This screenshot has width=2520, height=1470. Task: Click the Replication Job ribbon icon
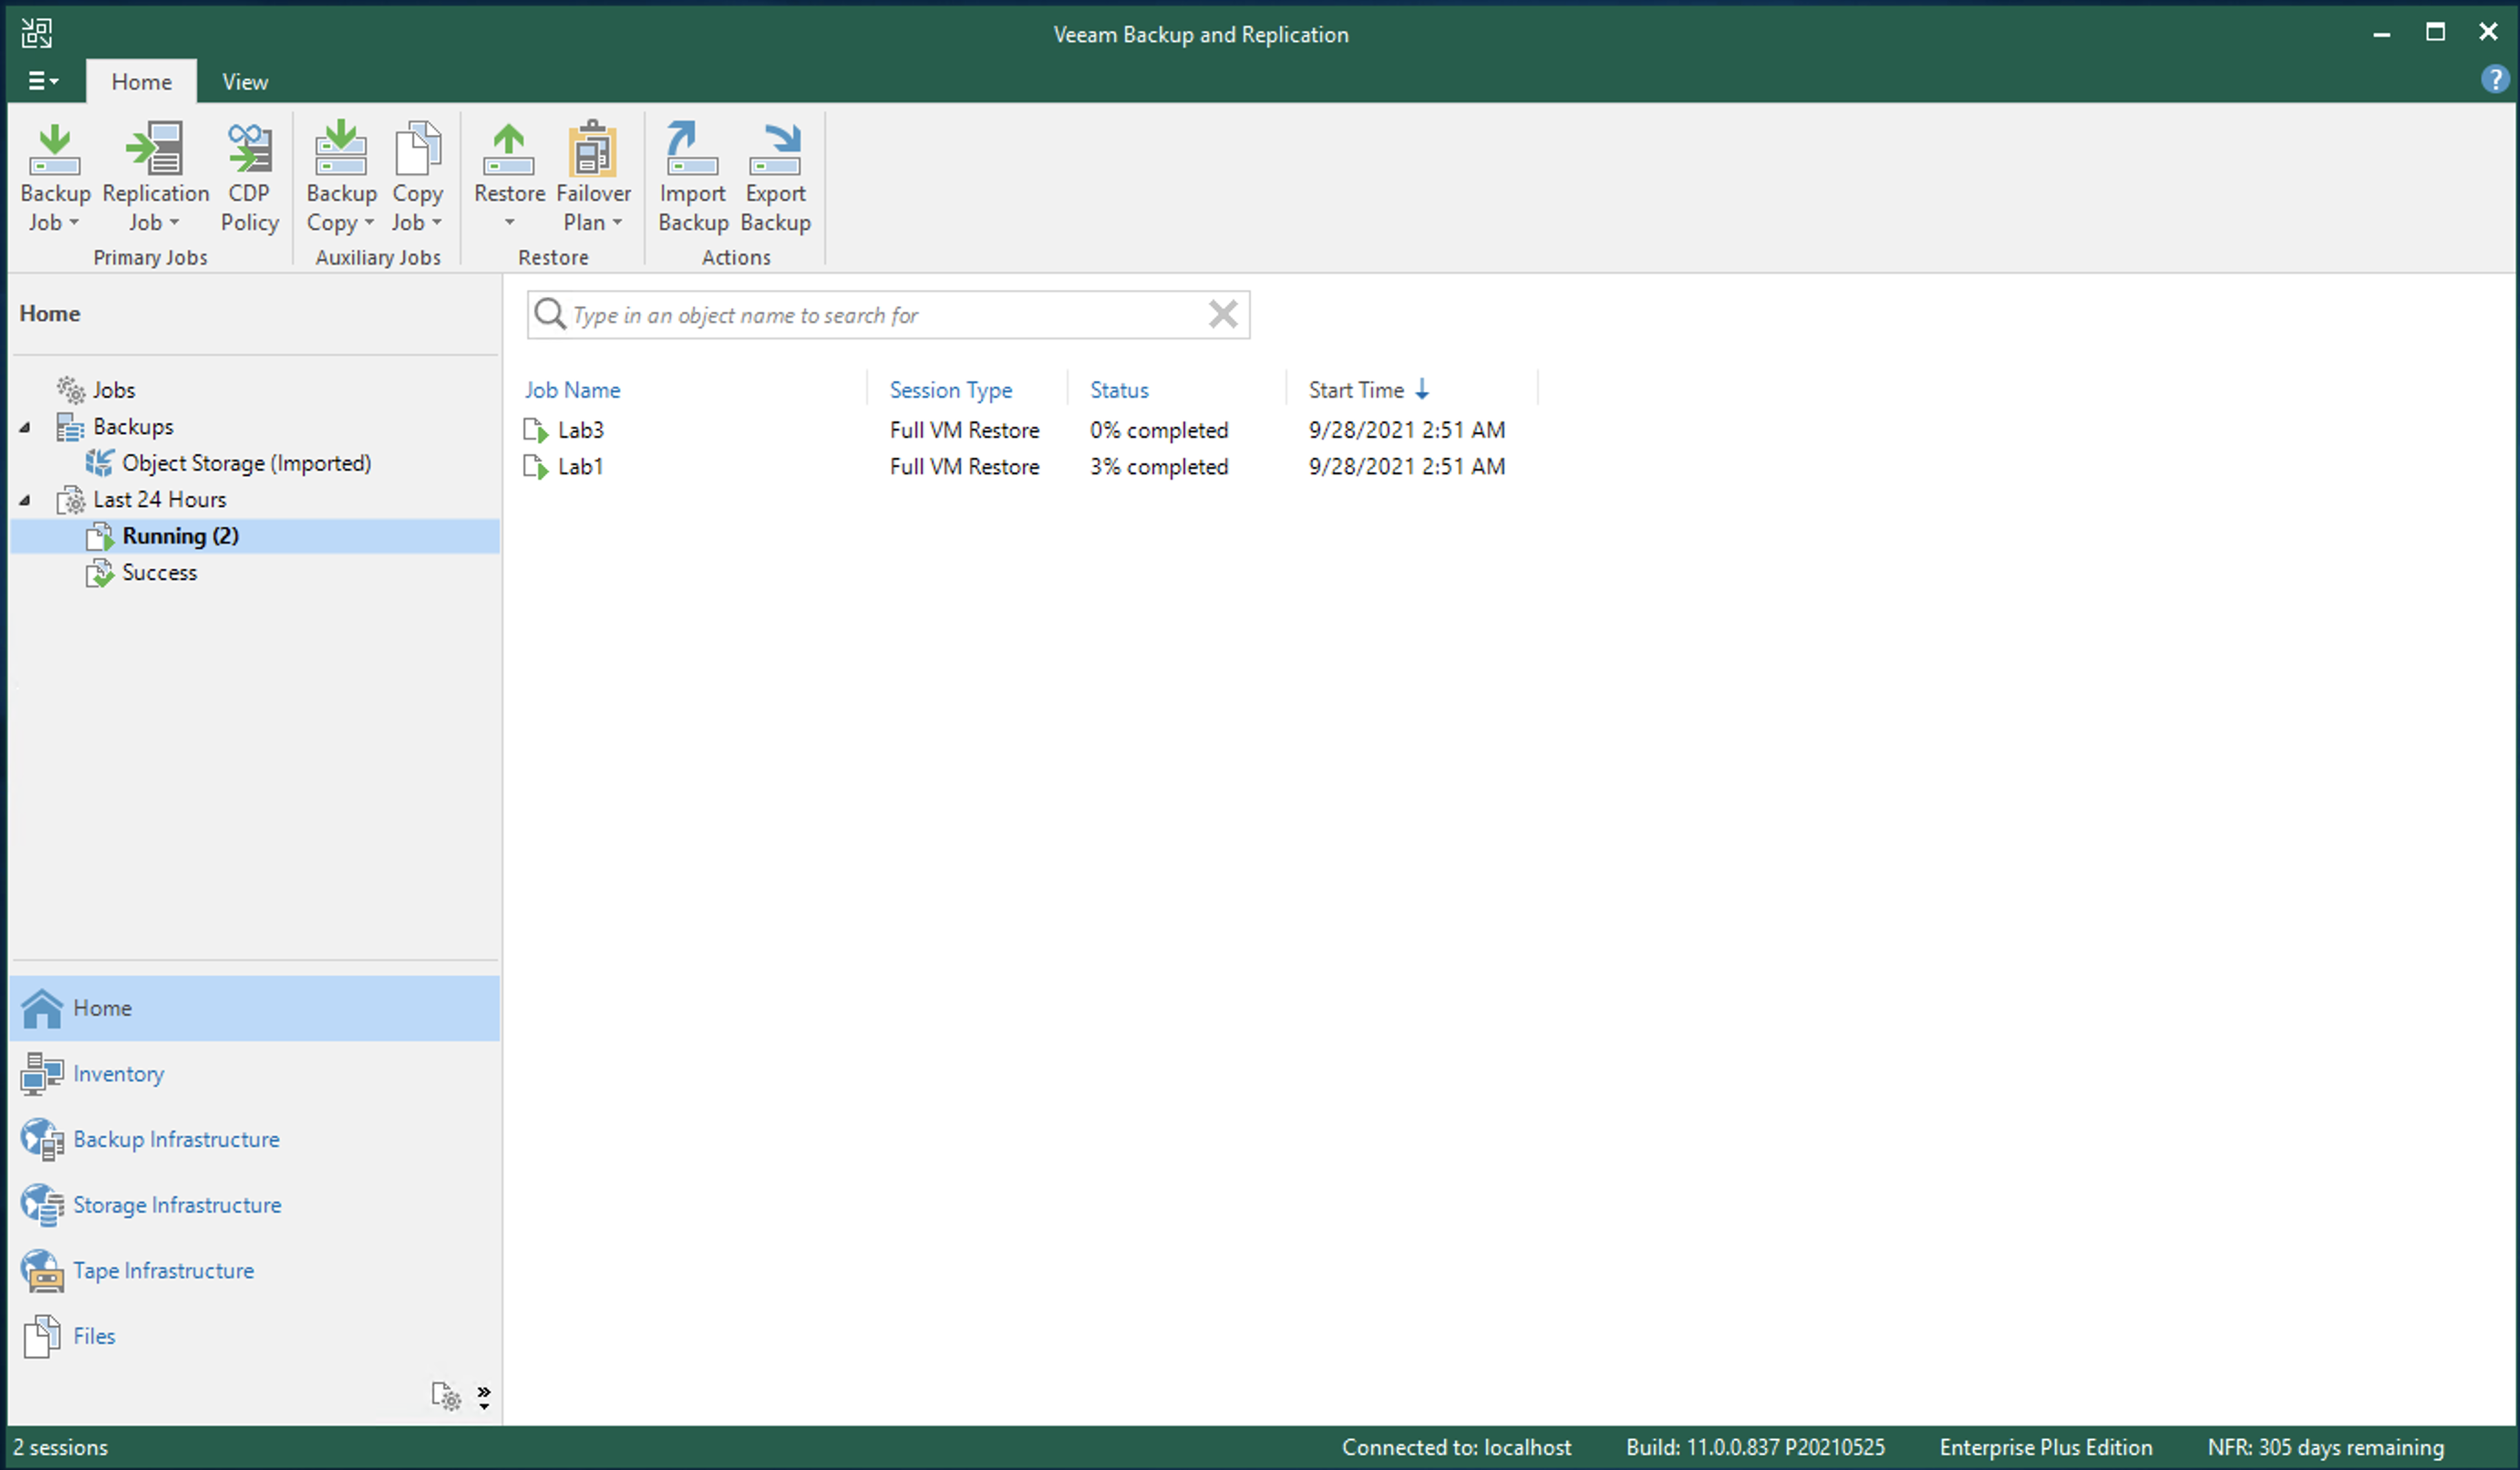[156, 150]
